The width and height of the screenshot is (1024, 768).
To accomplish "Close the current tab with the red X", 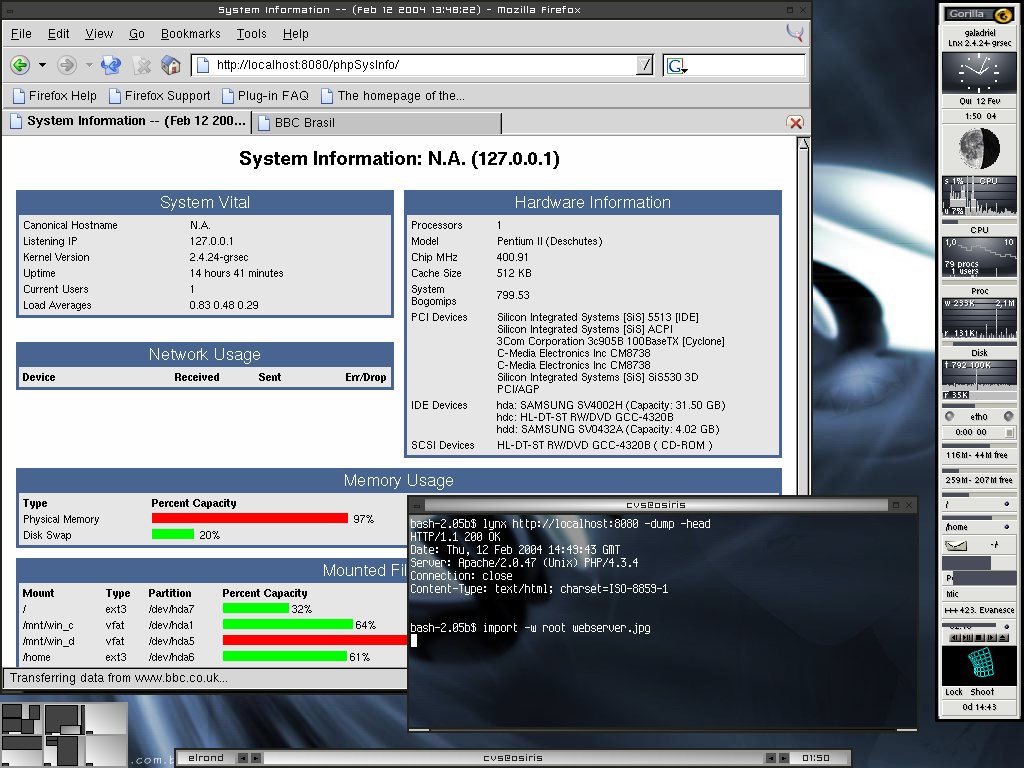I will [x=795, y=122].
